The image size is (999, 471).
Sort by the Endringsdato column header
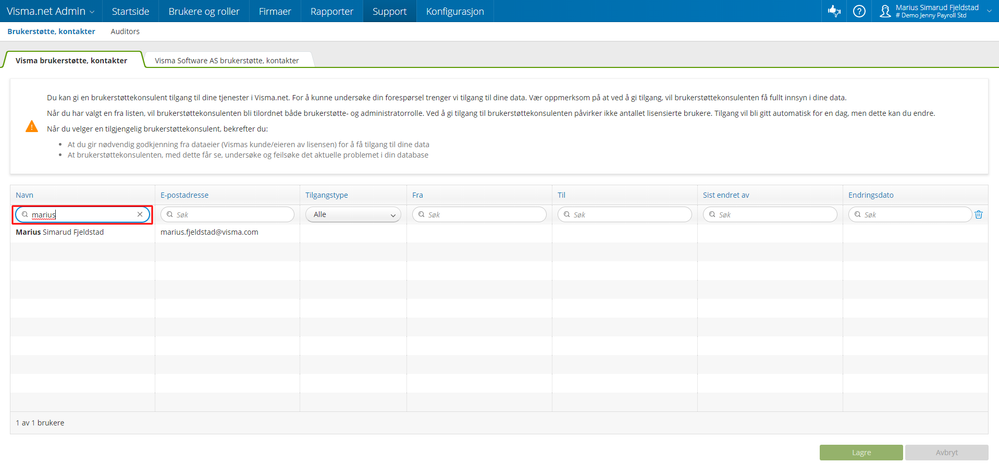871,195
